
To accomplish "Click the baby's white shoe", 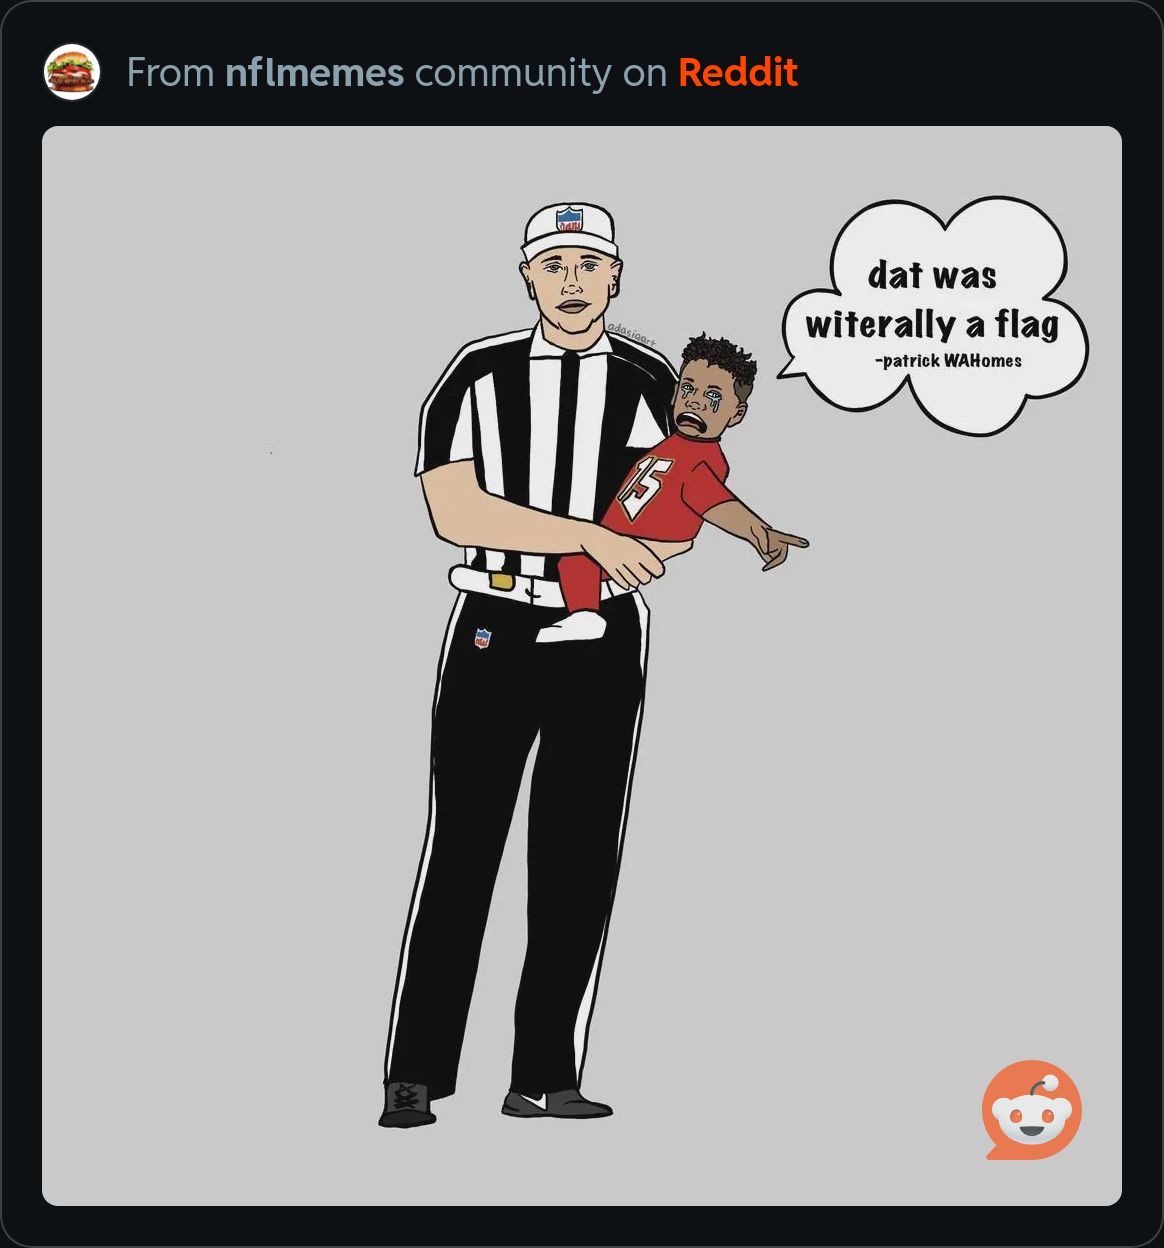I will coord(572,626).
